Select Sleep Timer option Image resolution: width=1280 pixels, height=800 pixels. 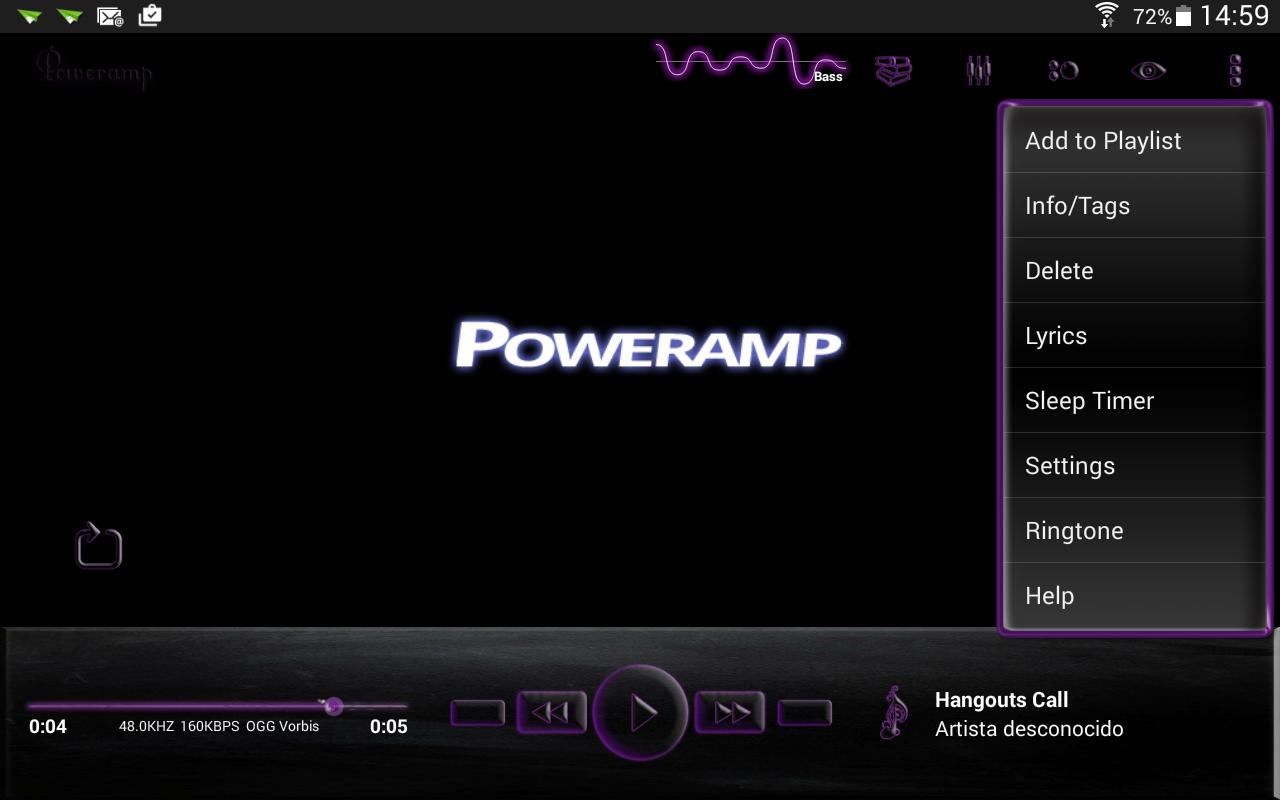coord(1135,401)
